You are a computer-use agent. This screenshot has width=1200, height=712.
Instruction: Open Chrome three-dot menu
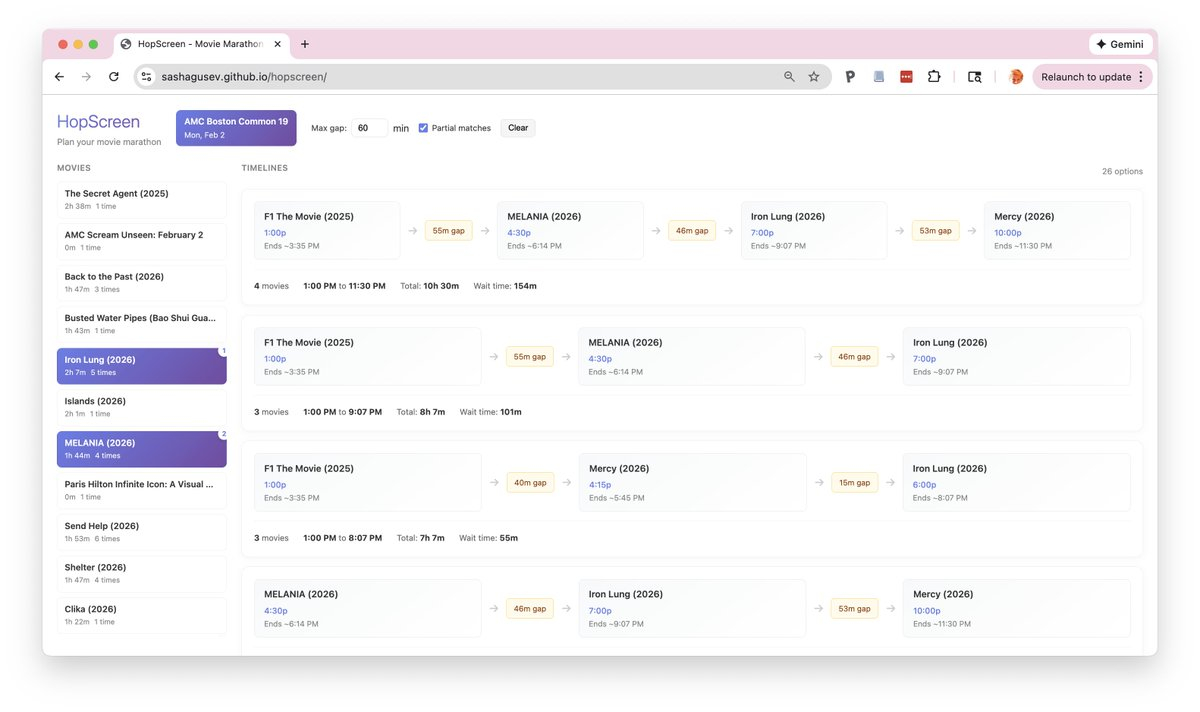1141,77
